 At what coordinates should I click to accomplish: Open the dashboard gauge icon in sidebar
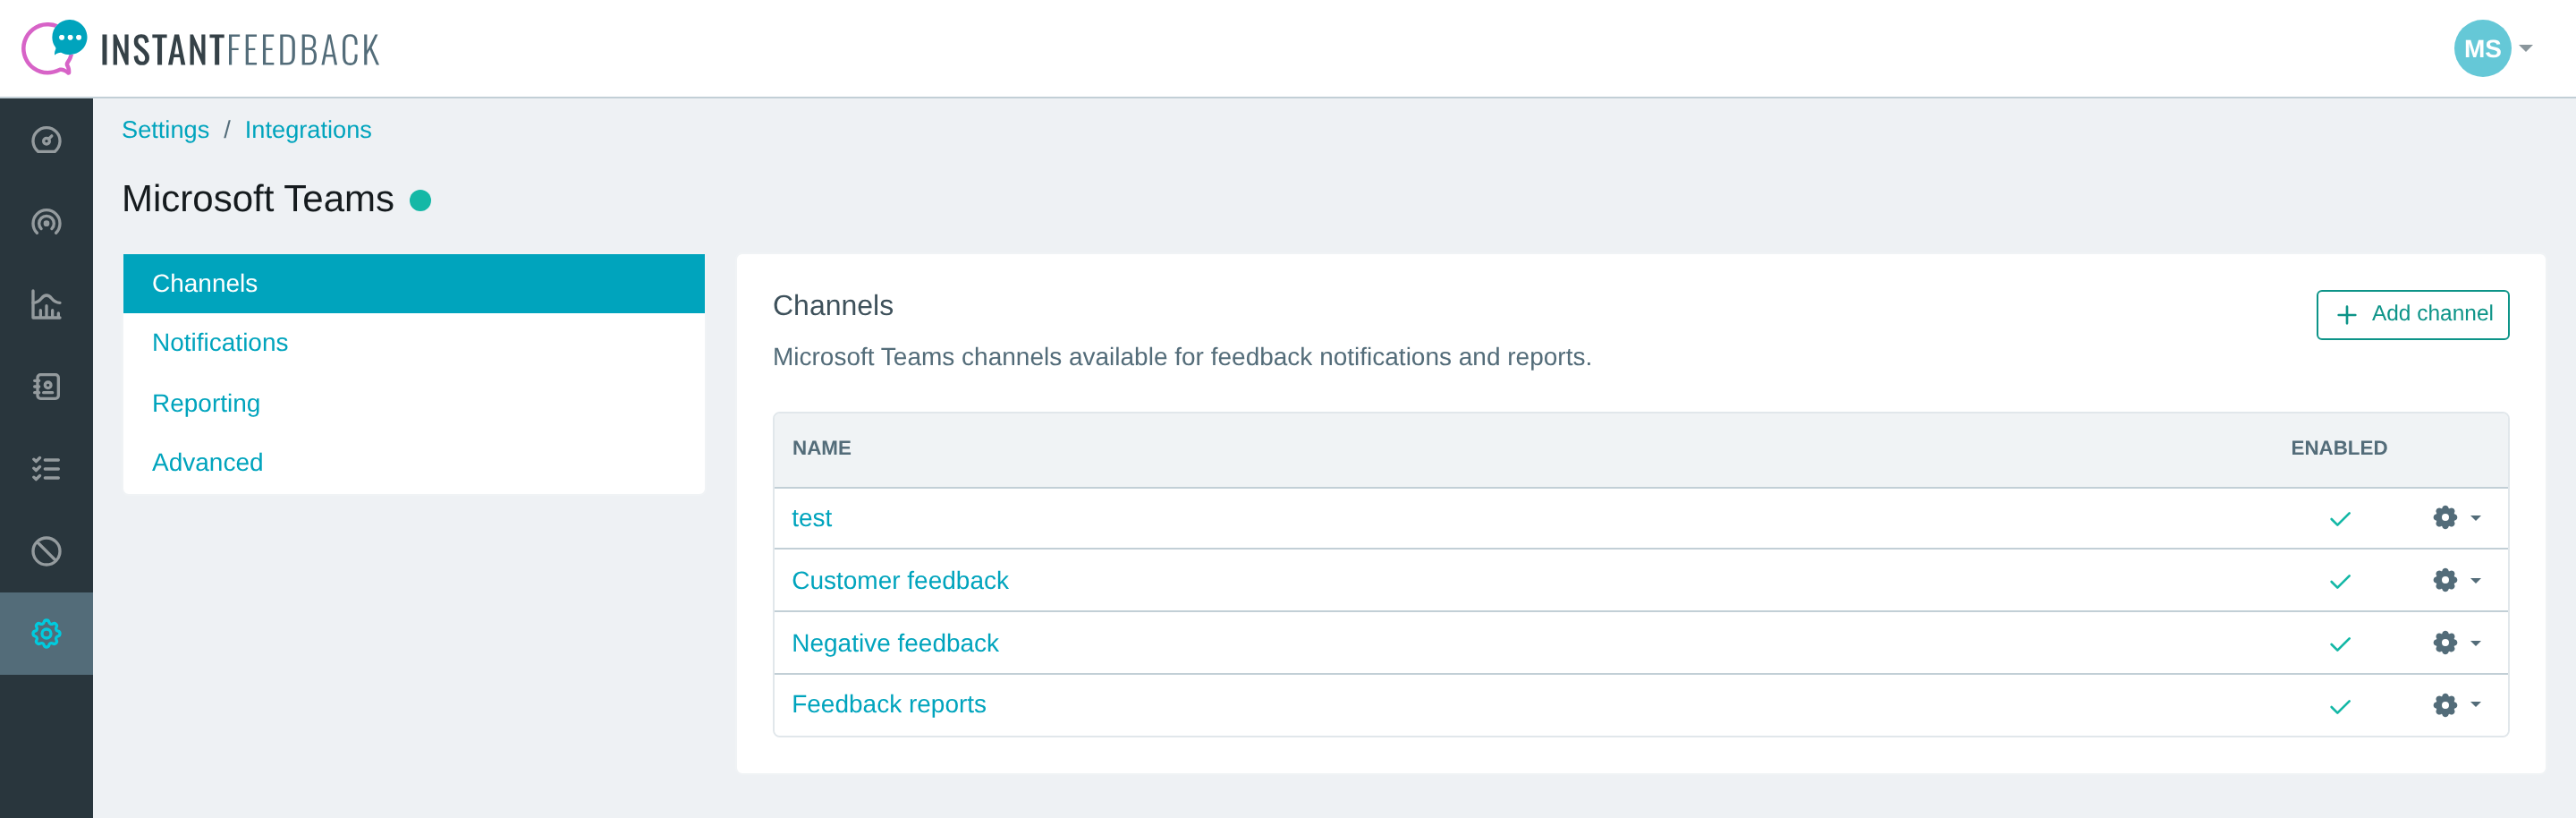[46, 140]
